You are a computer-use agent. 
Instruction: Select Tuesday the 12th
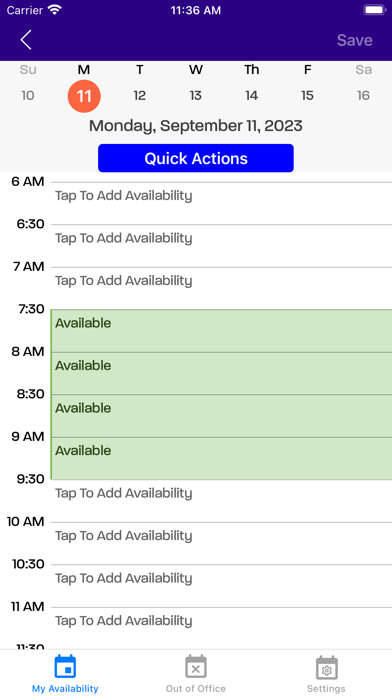[x=140, y=96]
